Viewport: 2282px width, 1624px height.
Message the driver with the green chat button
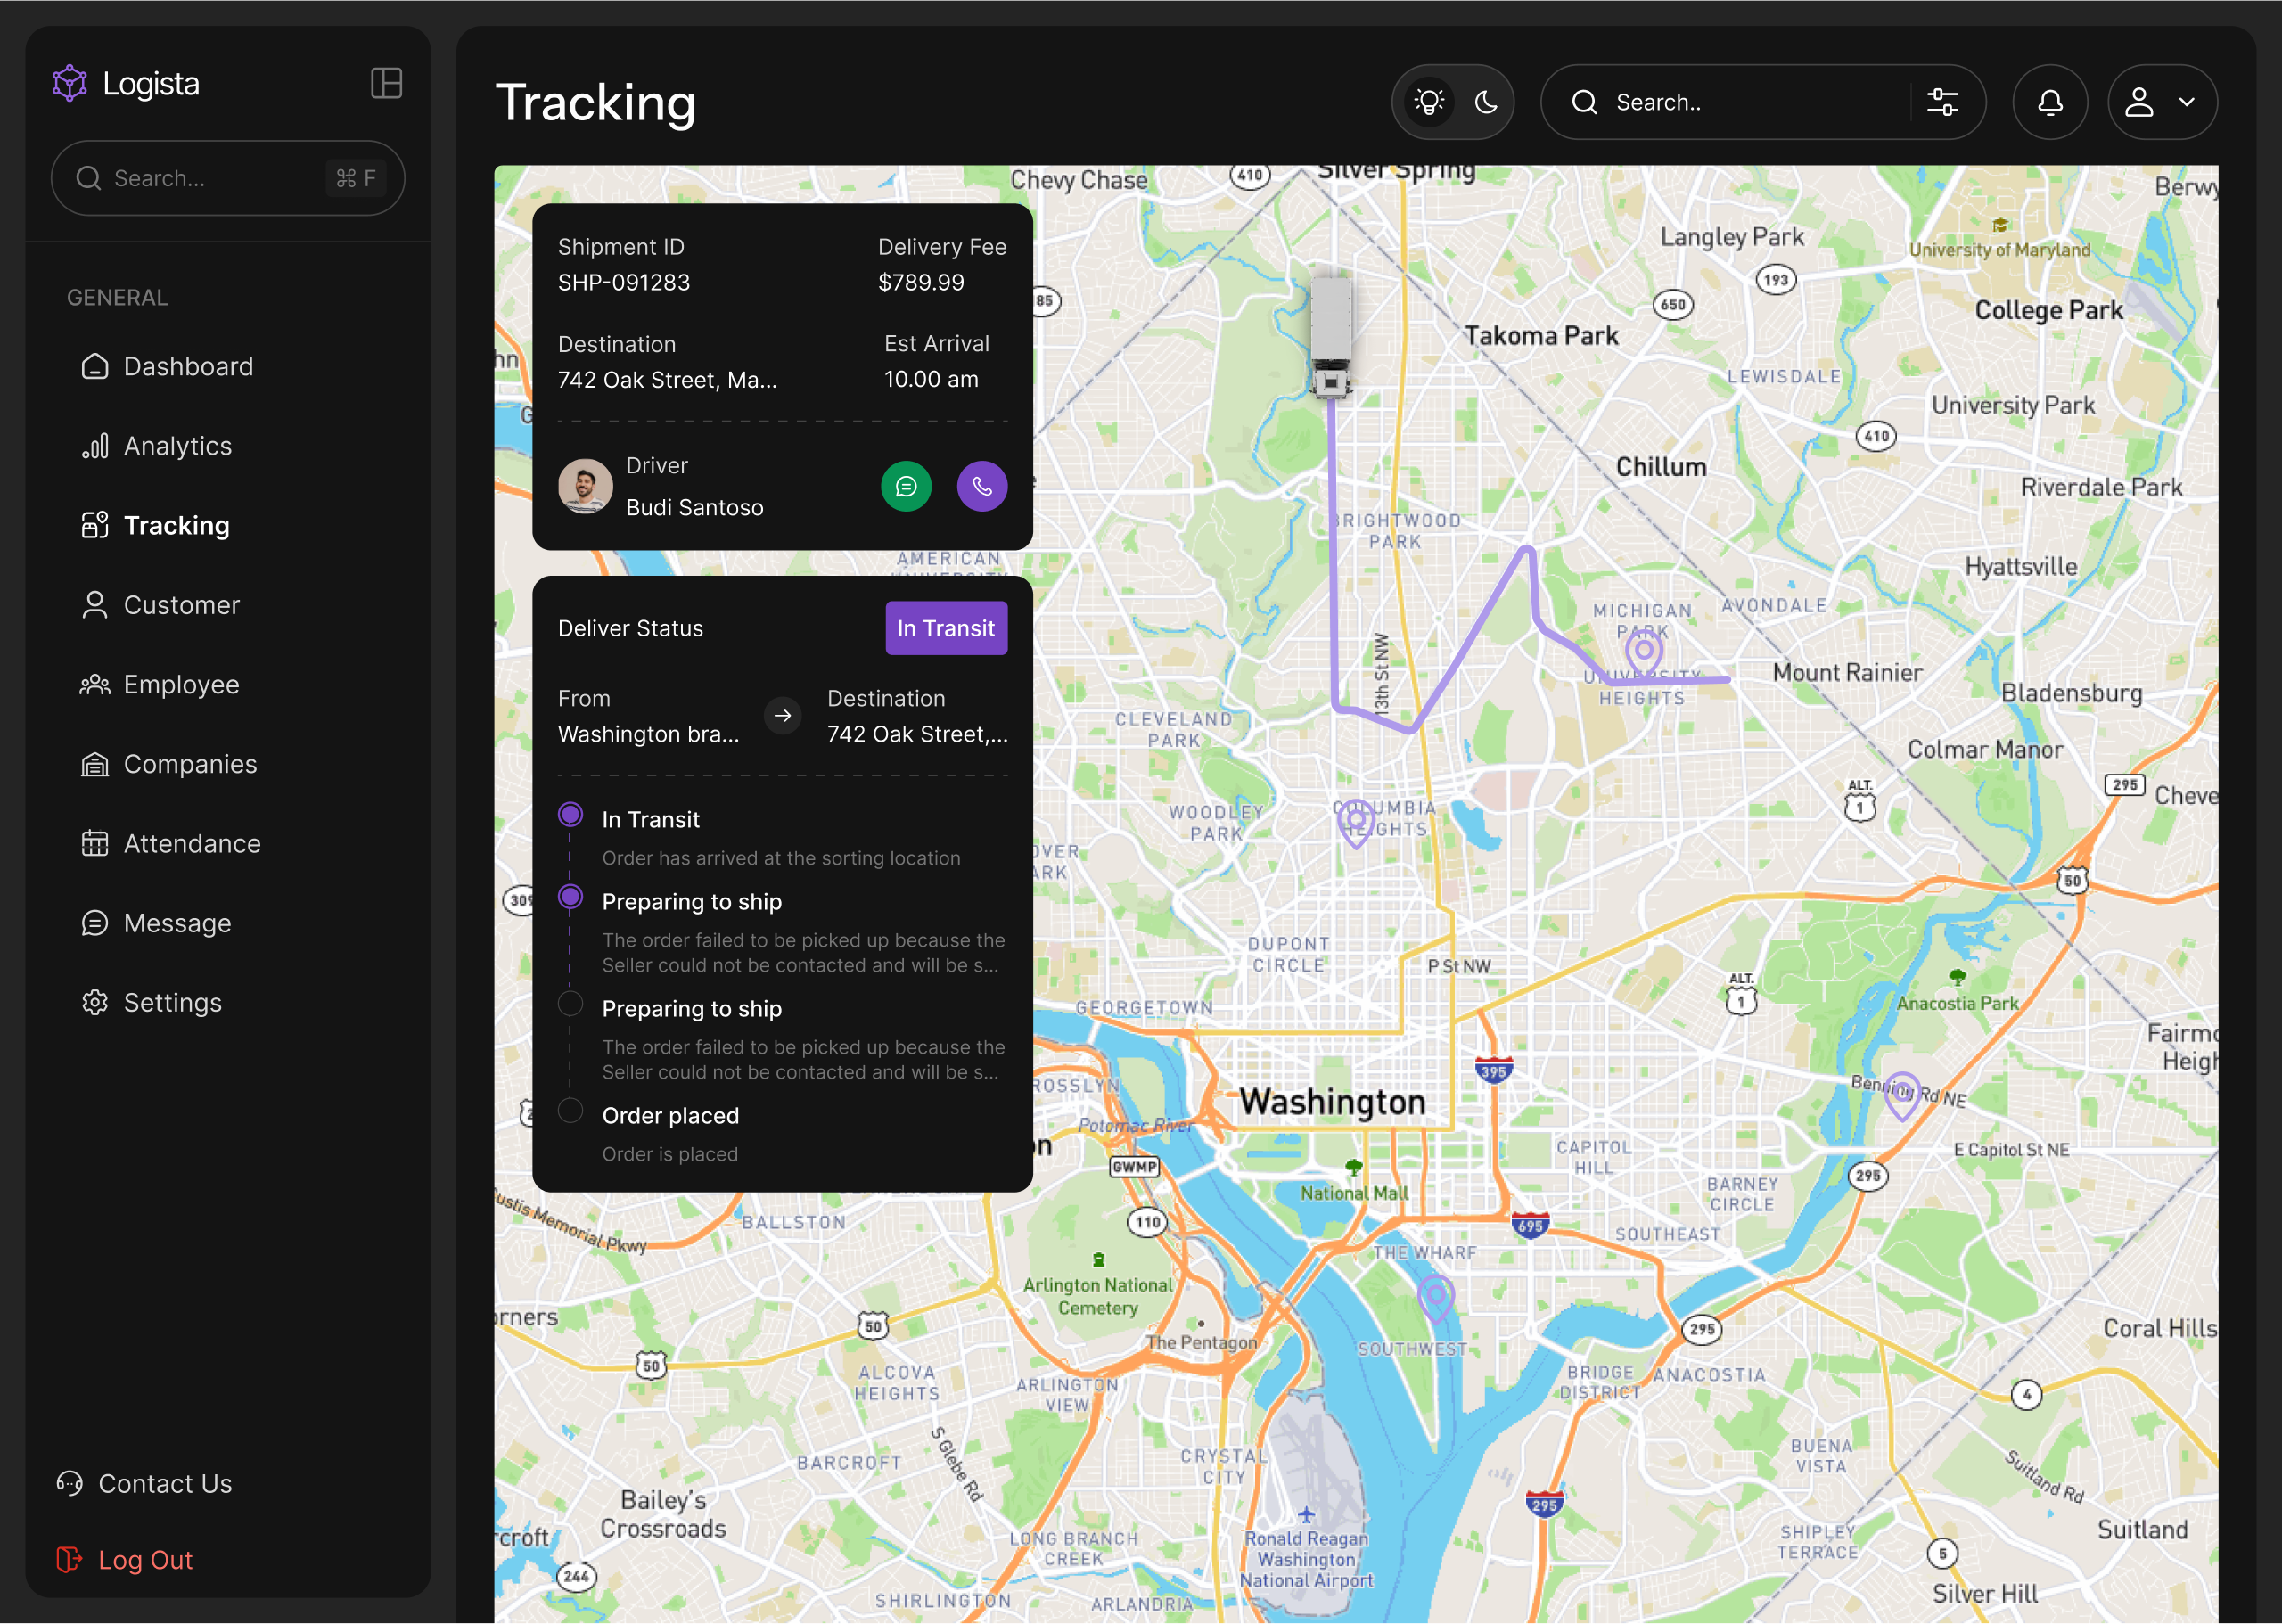(x=906, y=487)
